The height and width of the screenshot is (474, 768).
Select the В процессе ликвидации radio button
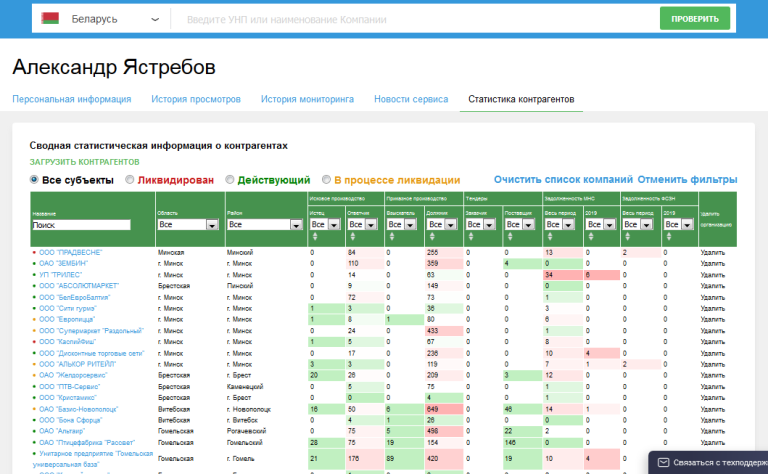326,180
